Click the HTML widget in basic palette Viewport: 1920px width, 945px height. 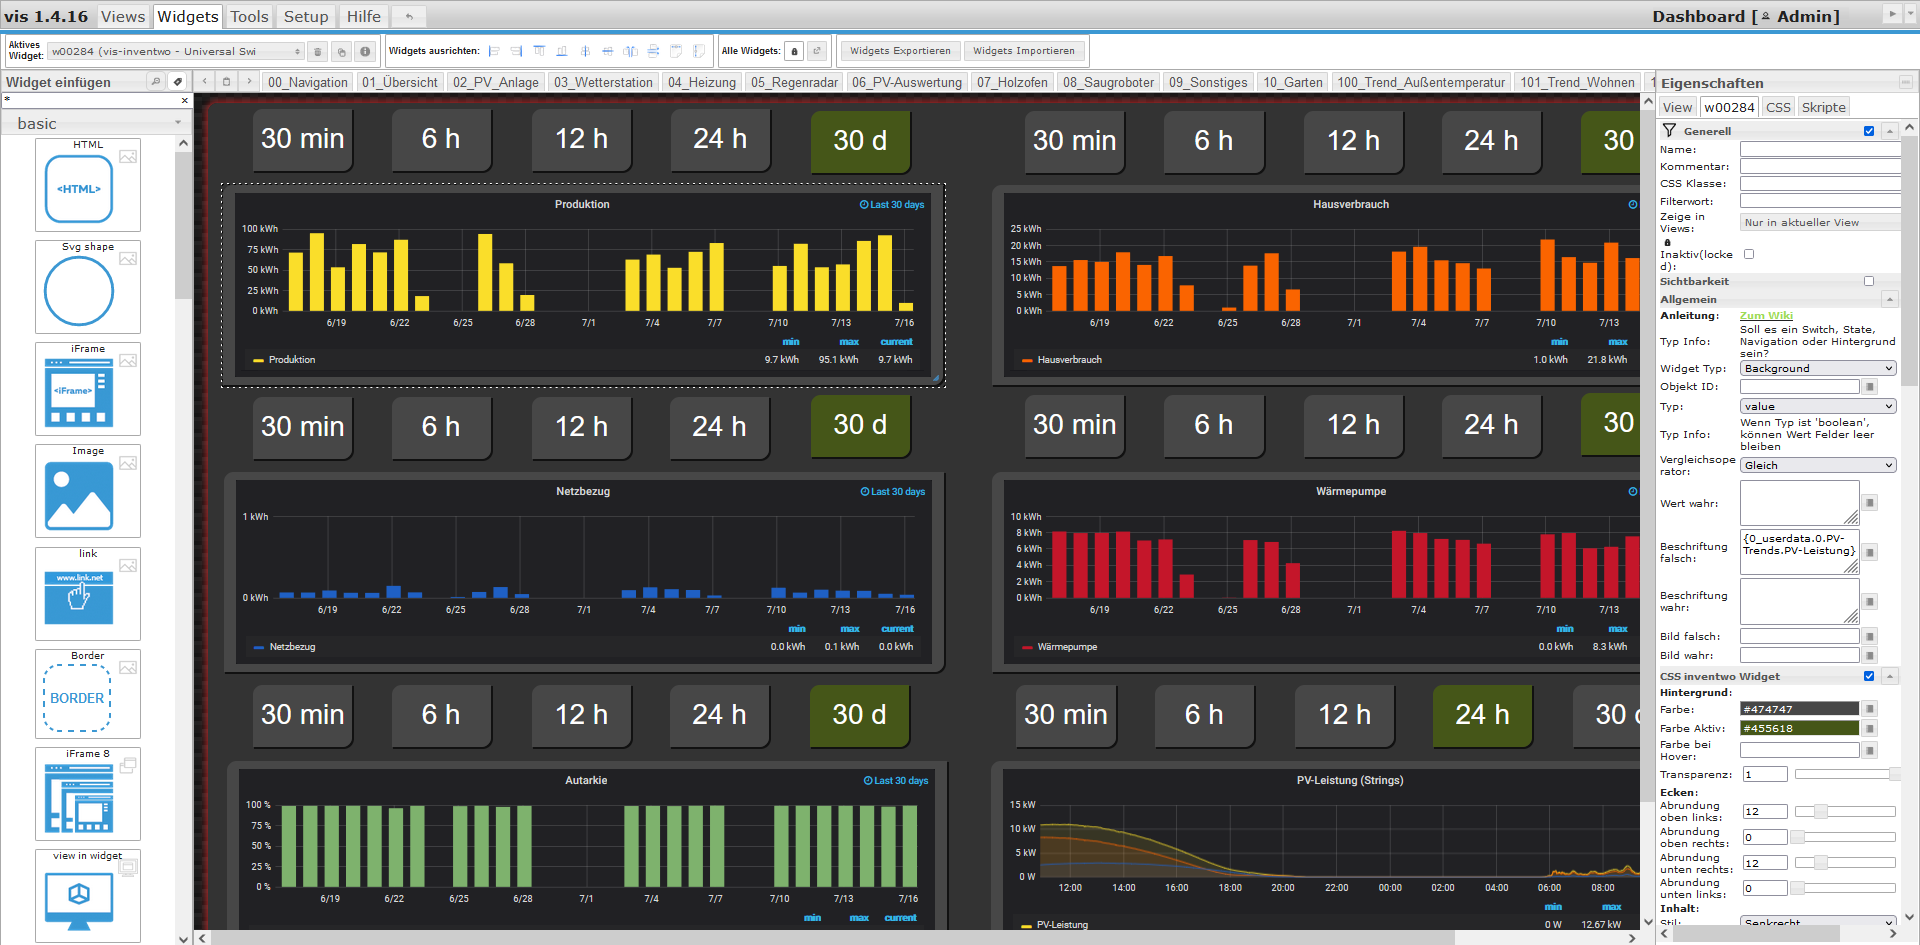pyautogui.click(x=88, y=185)
